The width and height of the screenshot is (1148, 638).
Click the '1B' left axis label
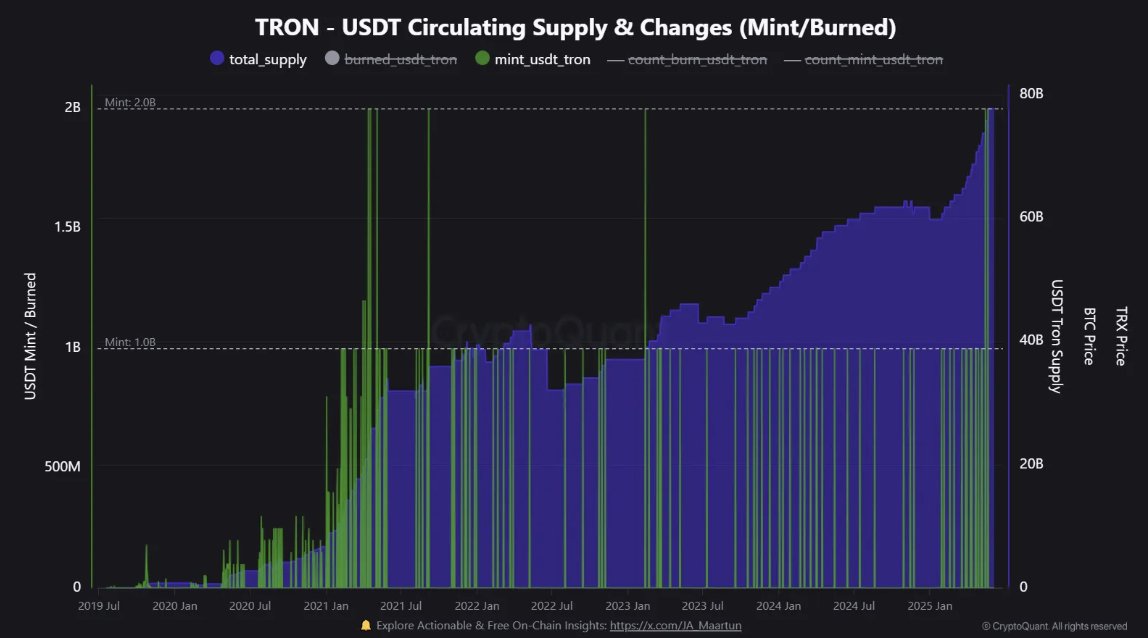coord(72,346)
